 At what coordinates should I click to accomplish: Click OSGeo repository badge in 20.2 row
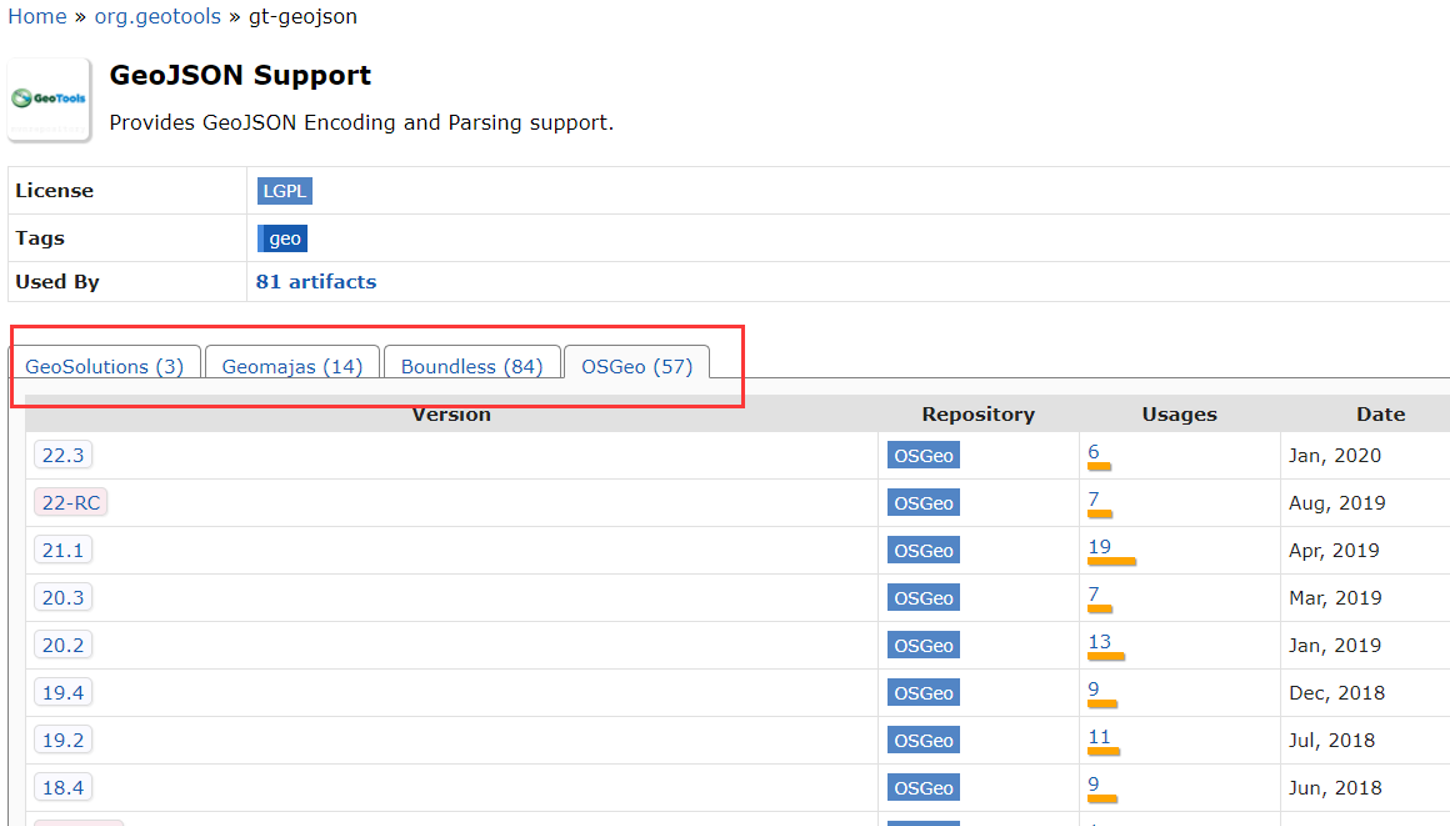coord(923,645)
